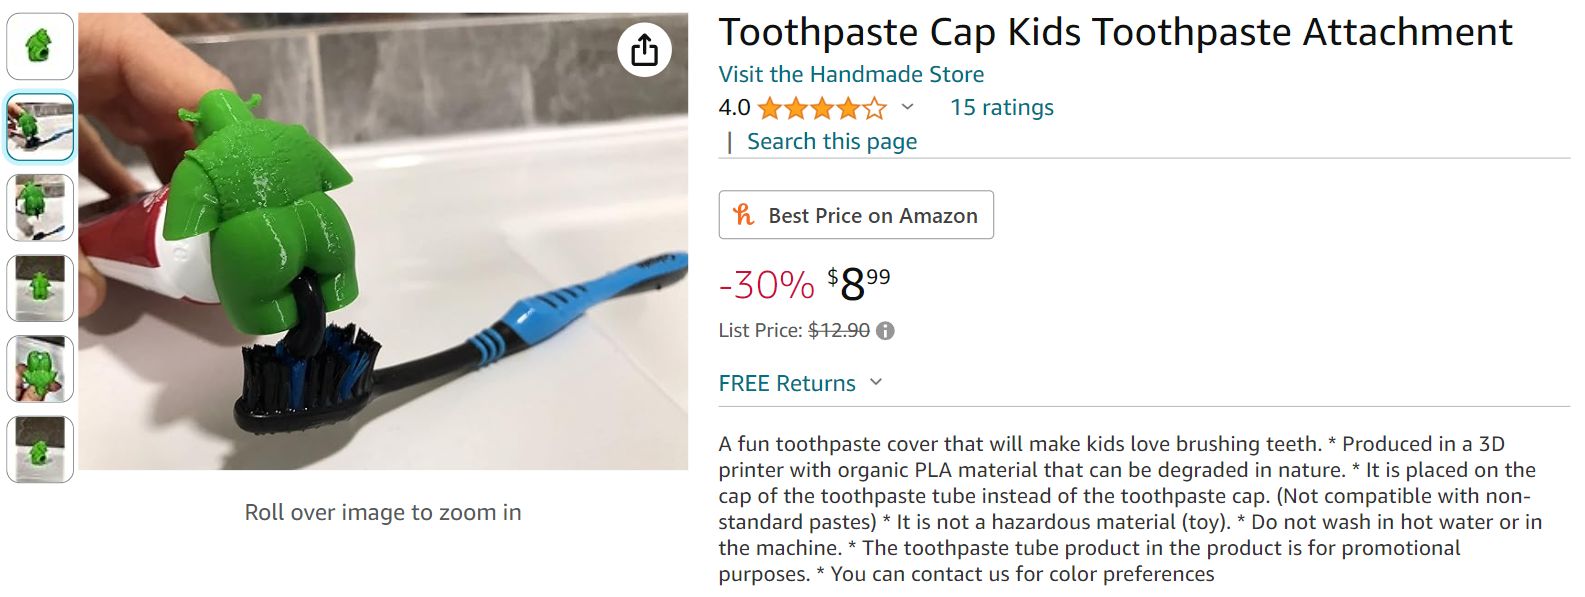Expand the star rating breakdown chevron
1585x597 pixels.
click(x=907, y=107)
